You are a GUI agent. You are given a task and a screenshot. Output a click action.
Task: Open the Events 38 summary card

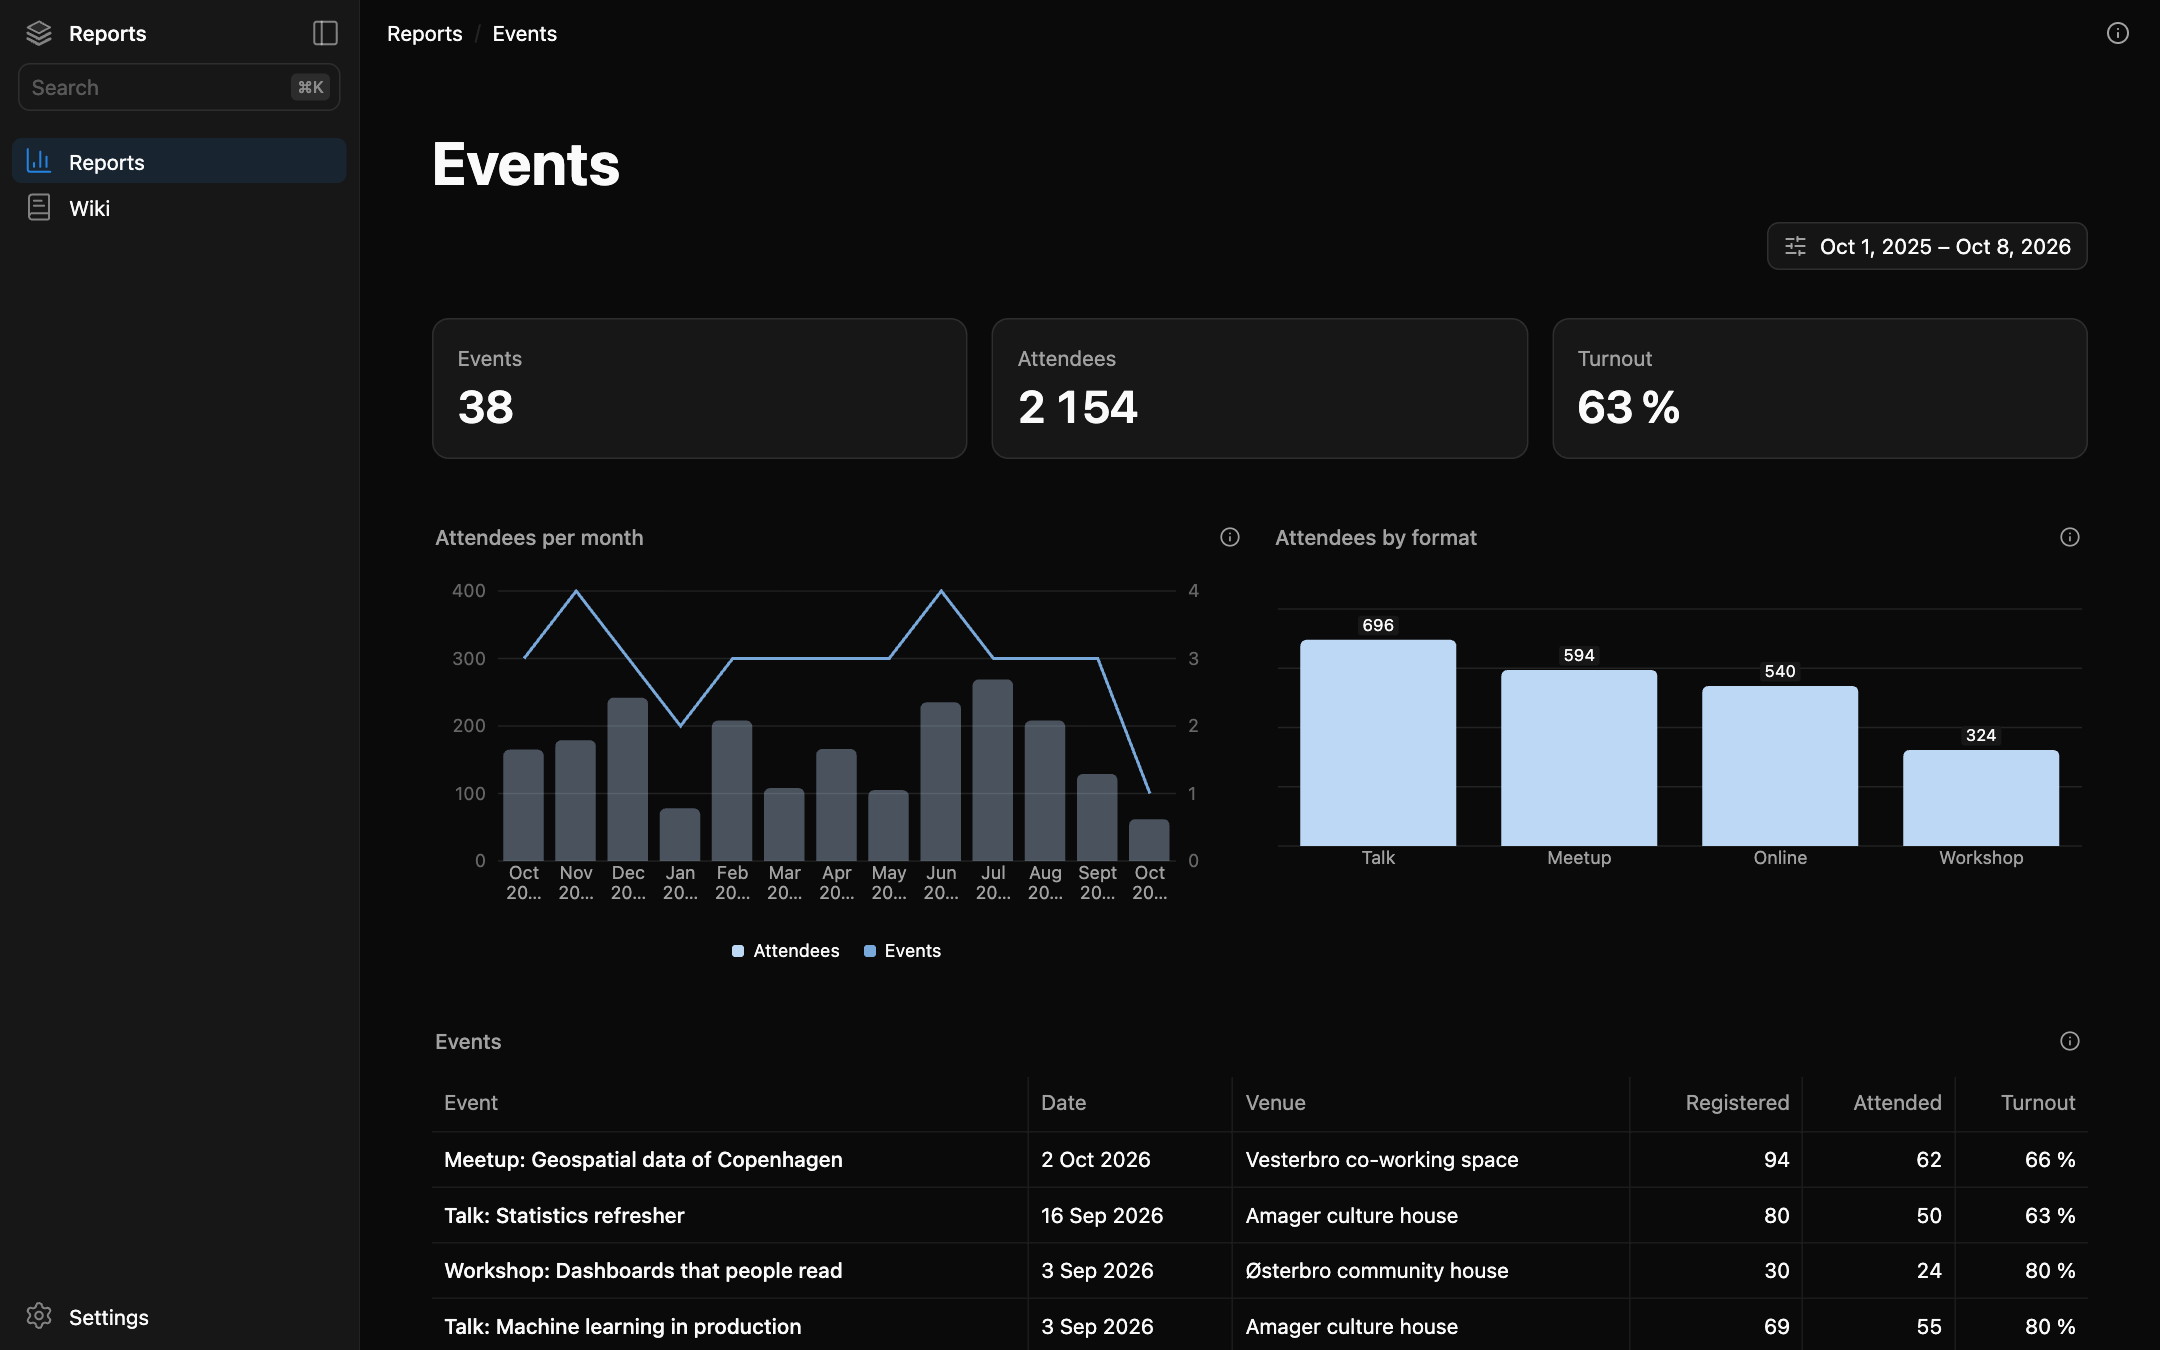(x=699, y=388)
